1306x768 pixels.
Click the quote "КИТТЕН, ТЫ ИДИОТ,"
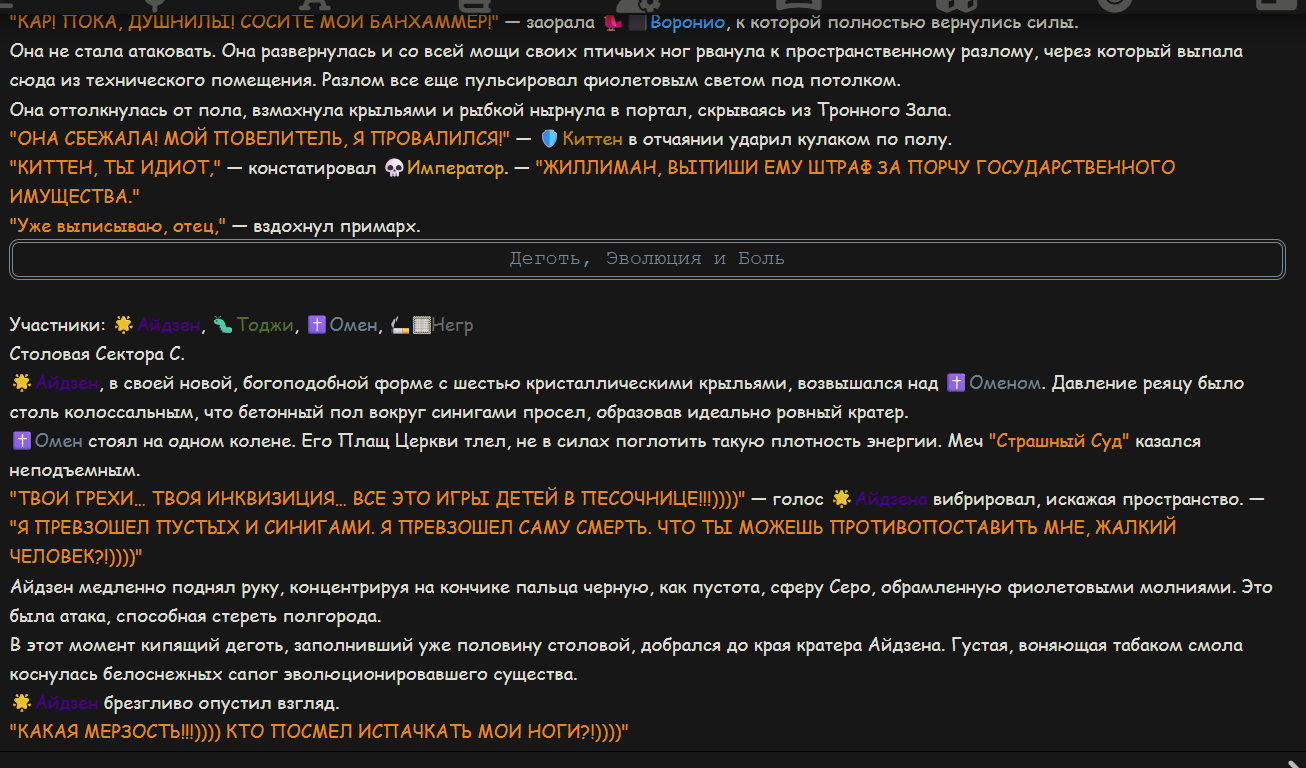[114, 168]
